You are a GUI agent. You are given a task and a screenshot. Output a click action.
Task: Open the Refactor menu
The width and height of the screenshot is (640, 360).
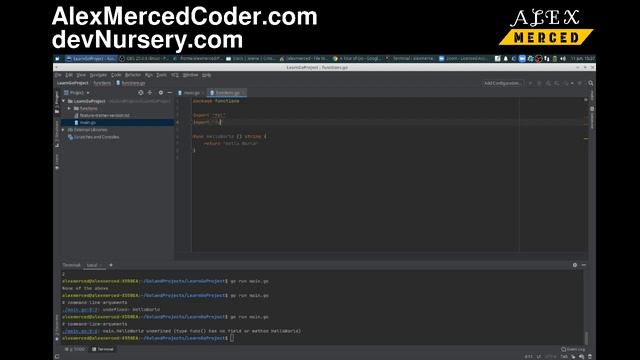tap(133, 75)
